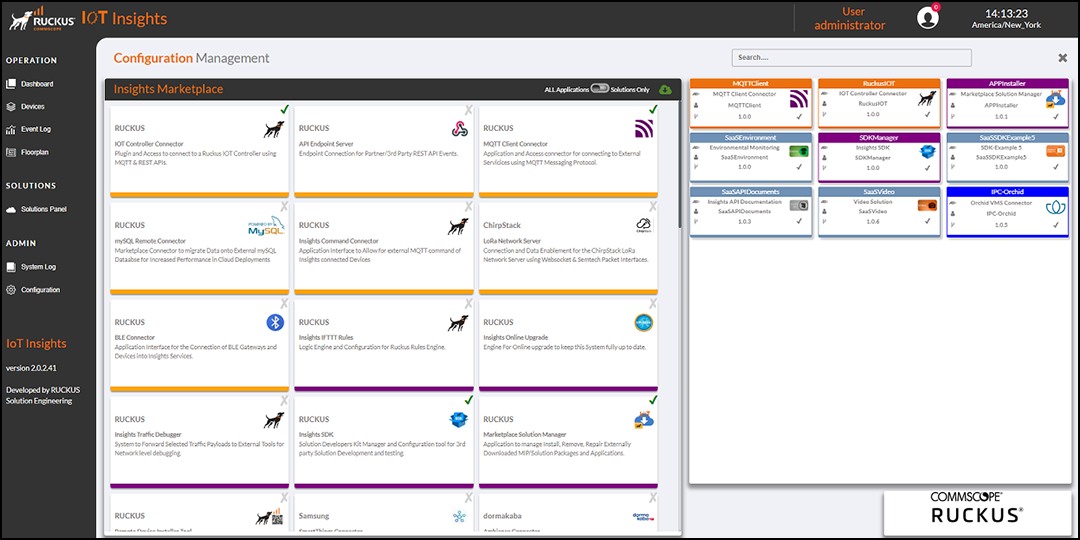The height and width of the screenshot is (540, 1080).
Task: Click the API Endpoint Server webhook icon
Action: click(459, 129)
